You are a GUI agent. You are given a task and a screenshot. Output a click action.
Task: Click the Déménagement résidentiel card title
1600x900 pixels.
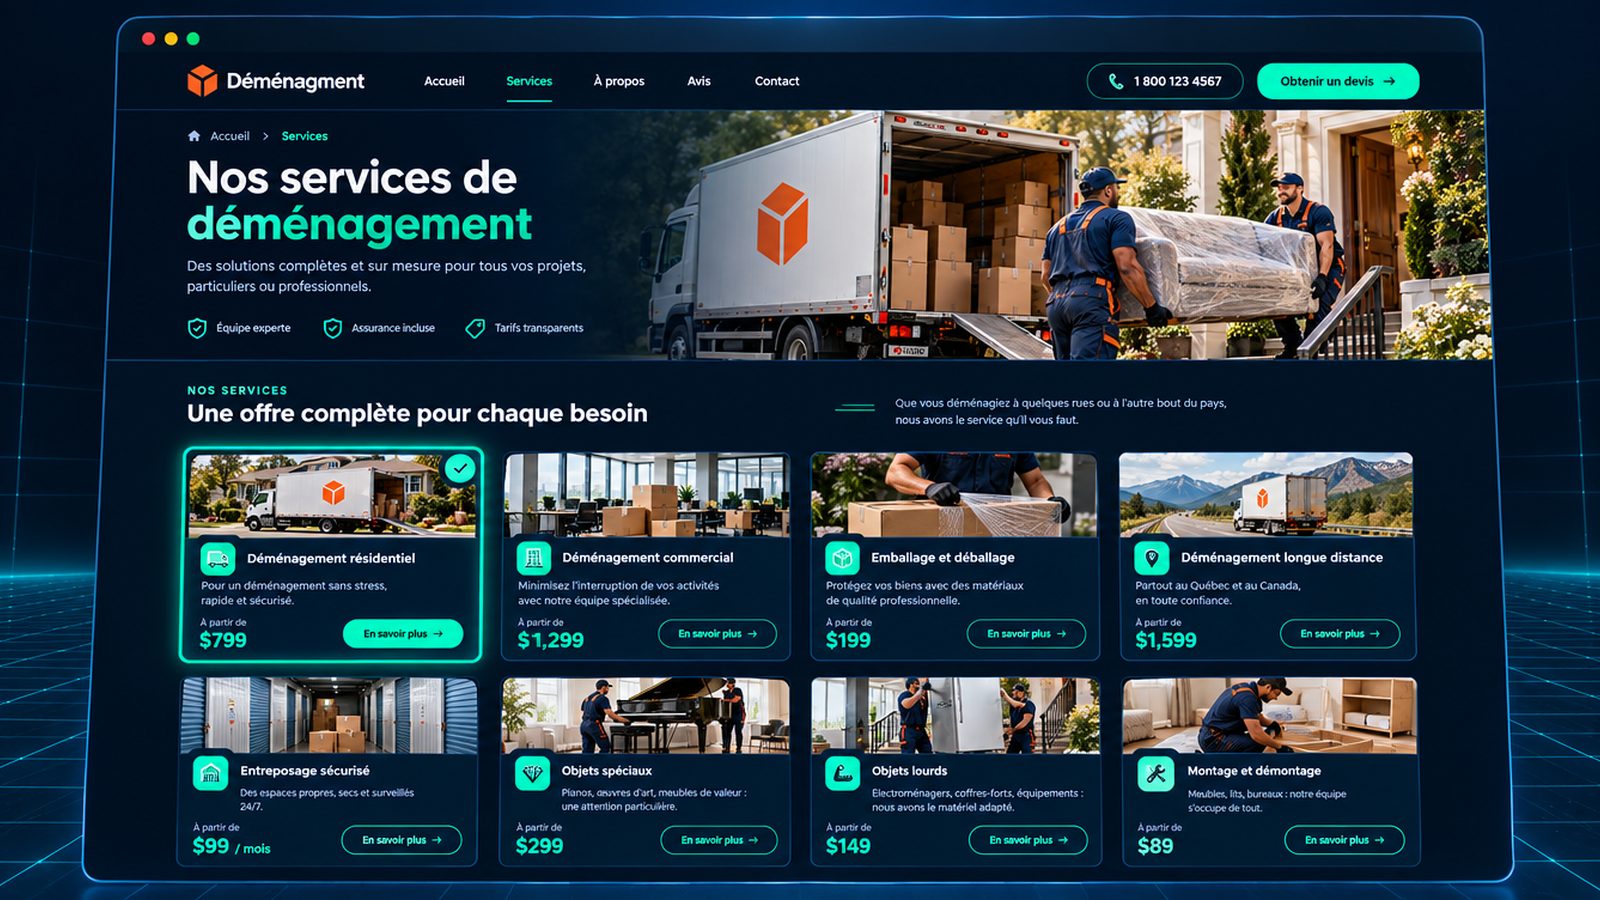(x=331, y=558)
